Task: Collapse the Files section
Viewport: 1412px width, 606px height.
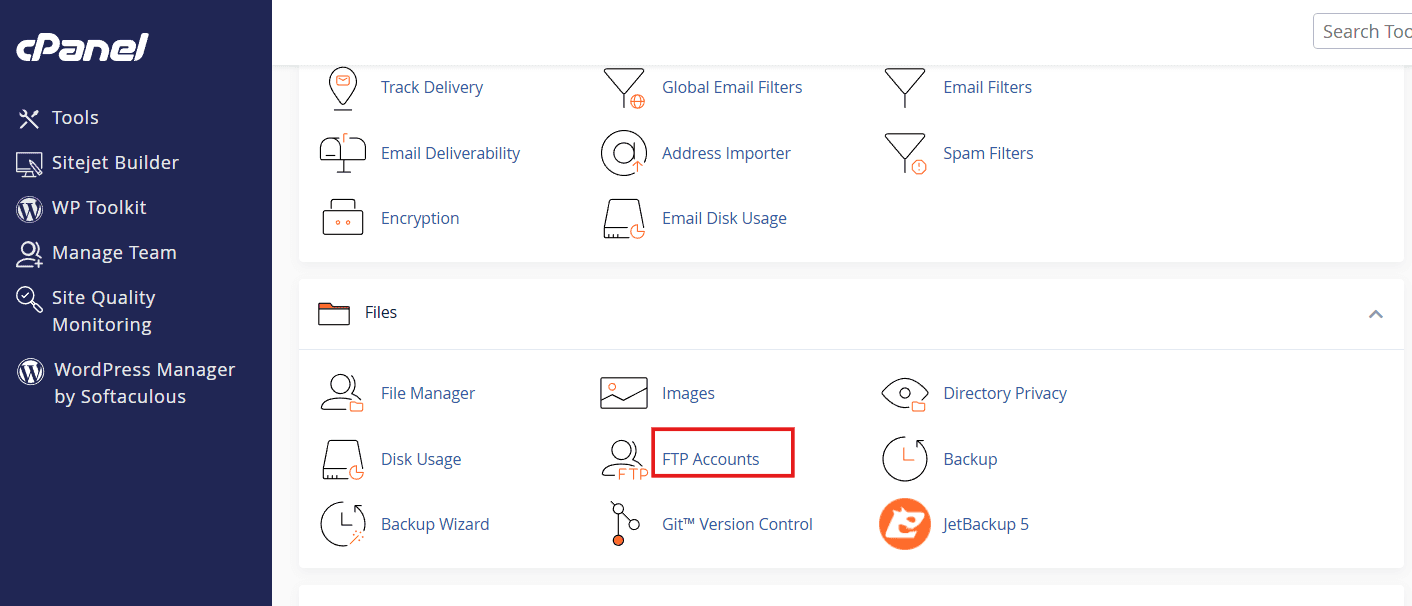Action: pos(1375,313)
